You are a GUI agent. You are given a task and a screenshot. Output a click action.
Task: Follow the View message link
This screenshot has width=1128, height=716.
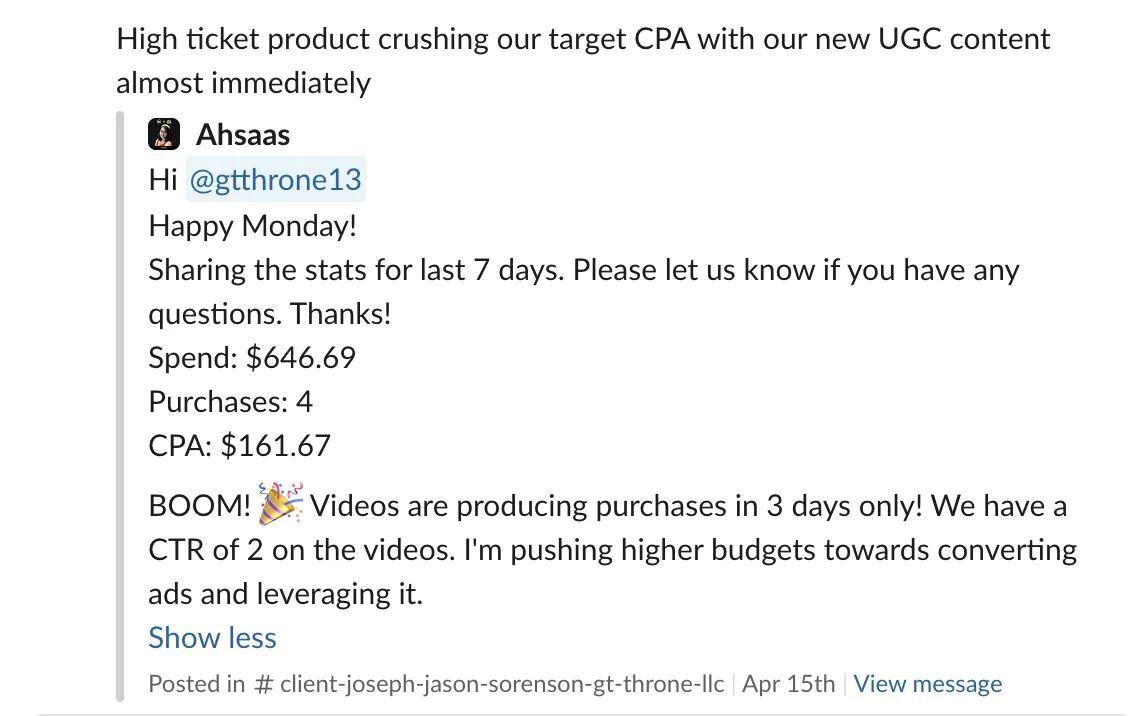[x=927, y=683]
